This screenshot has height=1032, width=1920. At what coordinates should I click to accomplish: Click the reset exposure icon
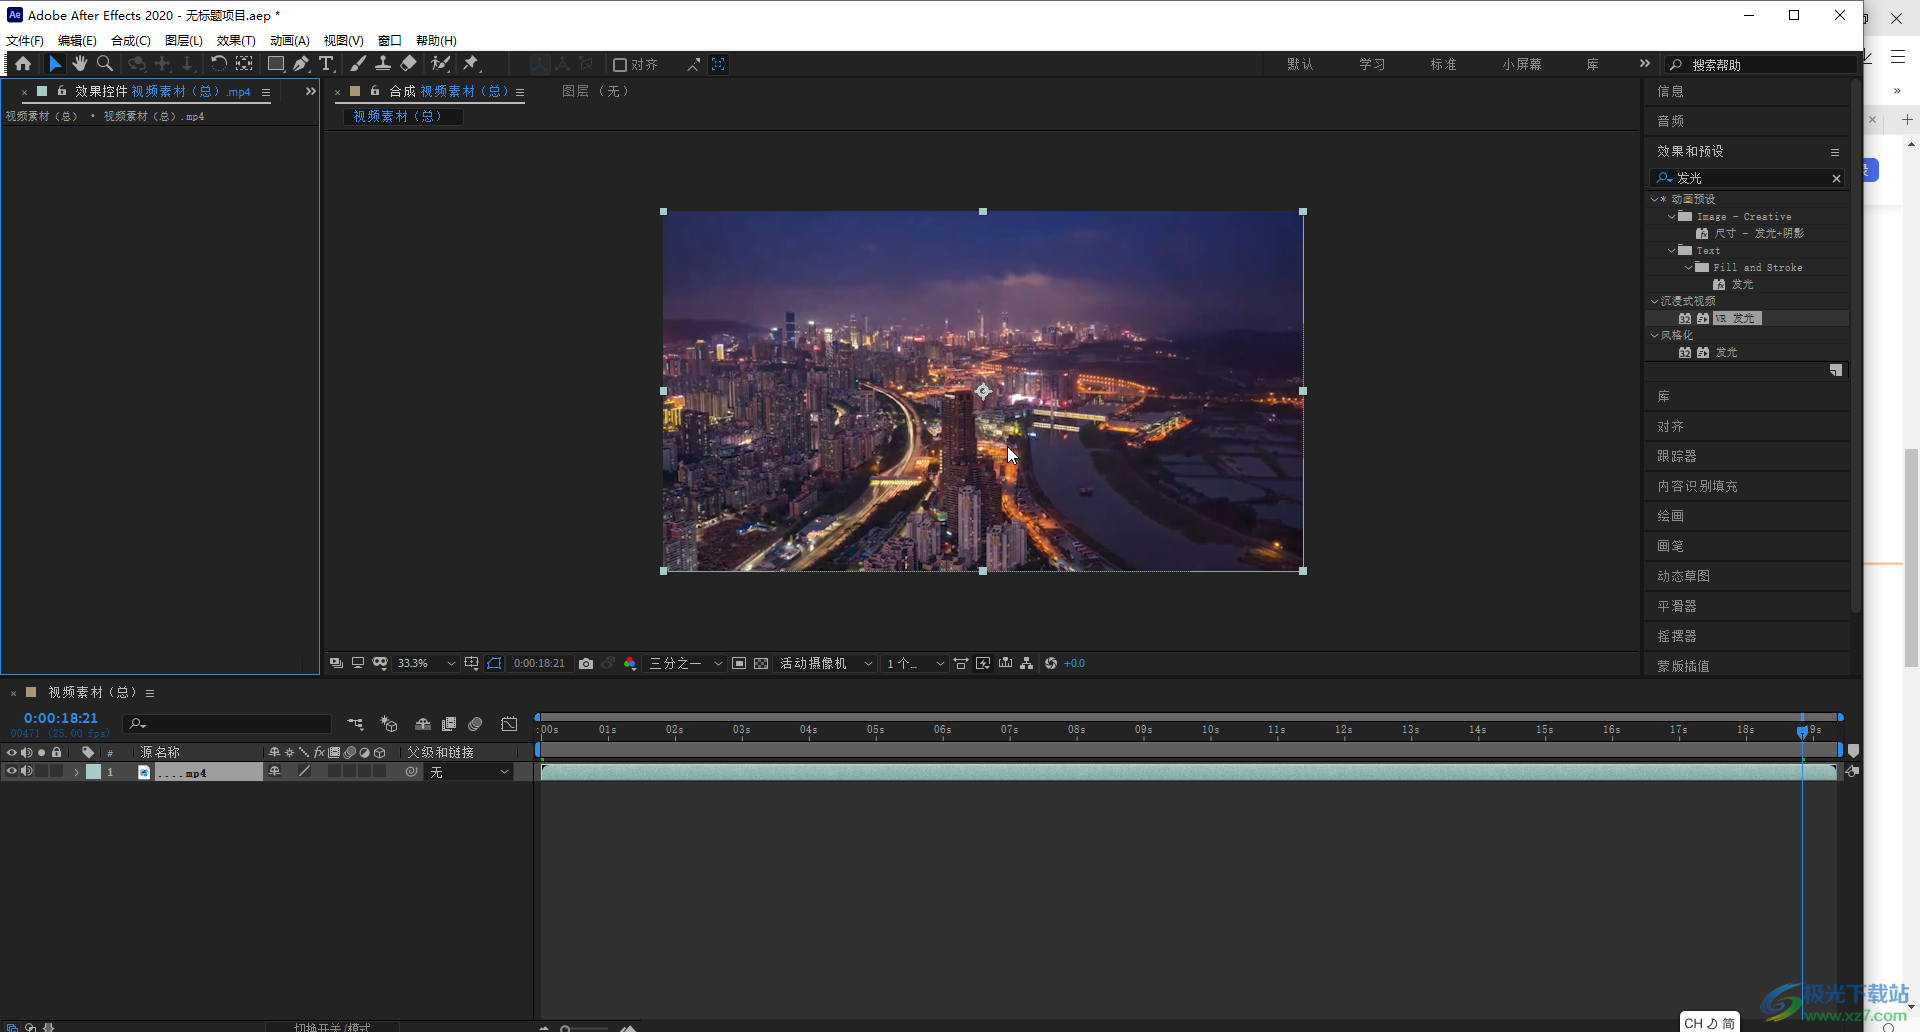1051,664
